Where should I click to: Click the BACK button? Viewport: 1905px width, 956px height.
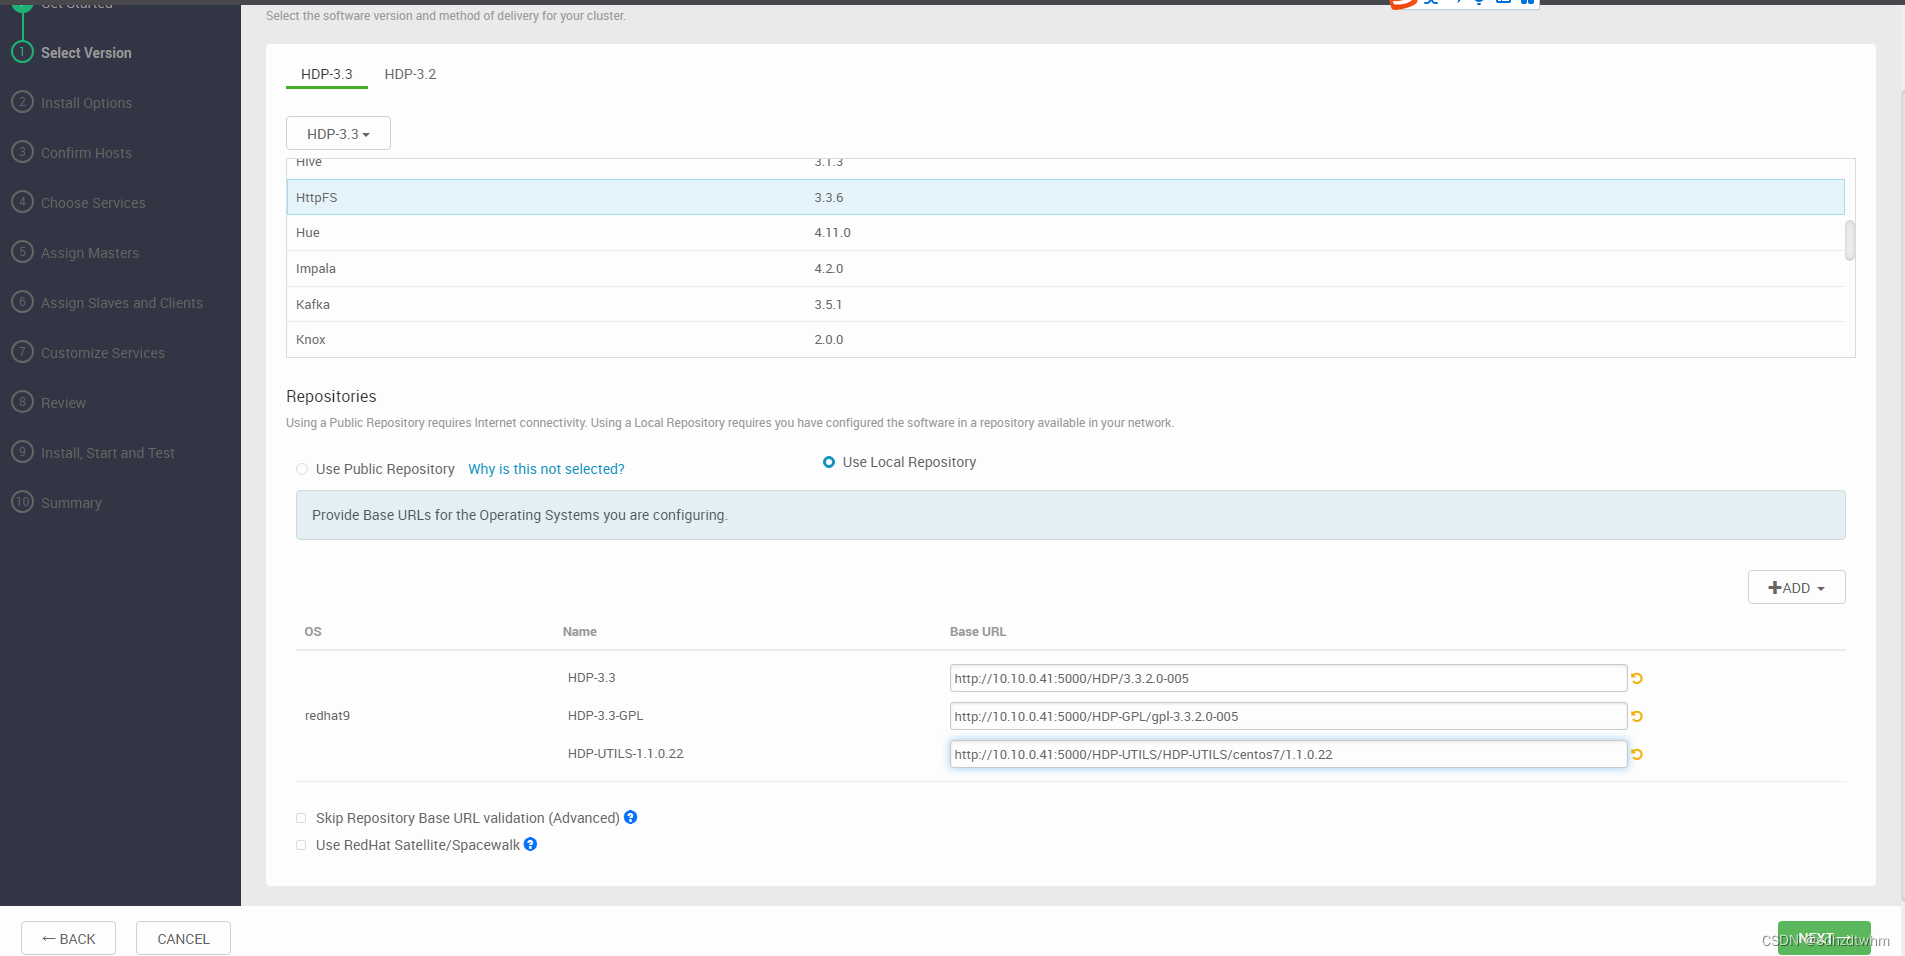(68, 938)
